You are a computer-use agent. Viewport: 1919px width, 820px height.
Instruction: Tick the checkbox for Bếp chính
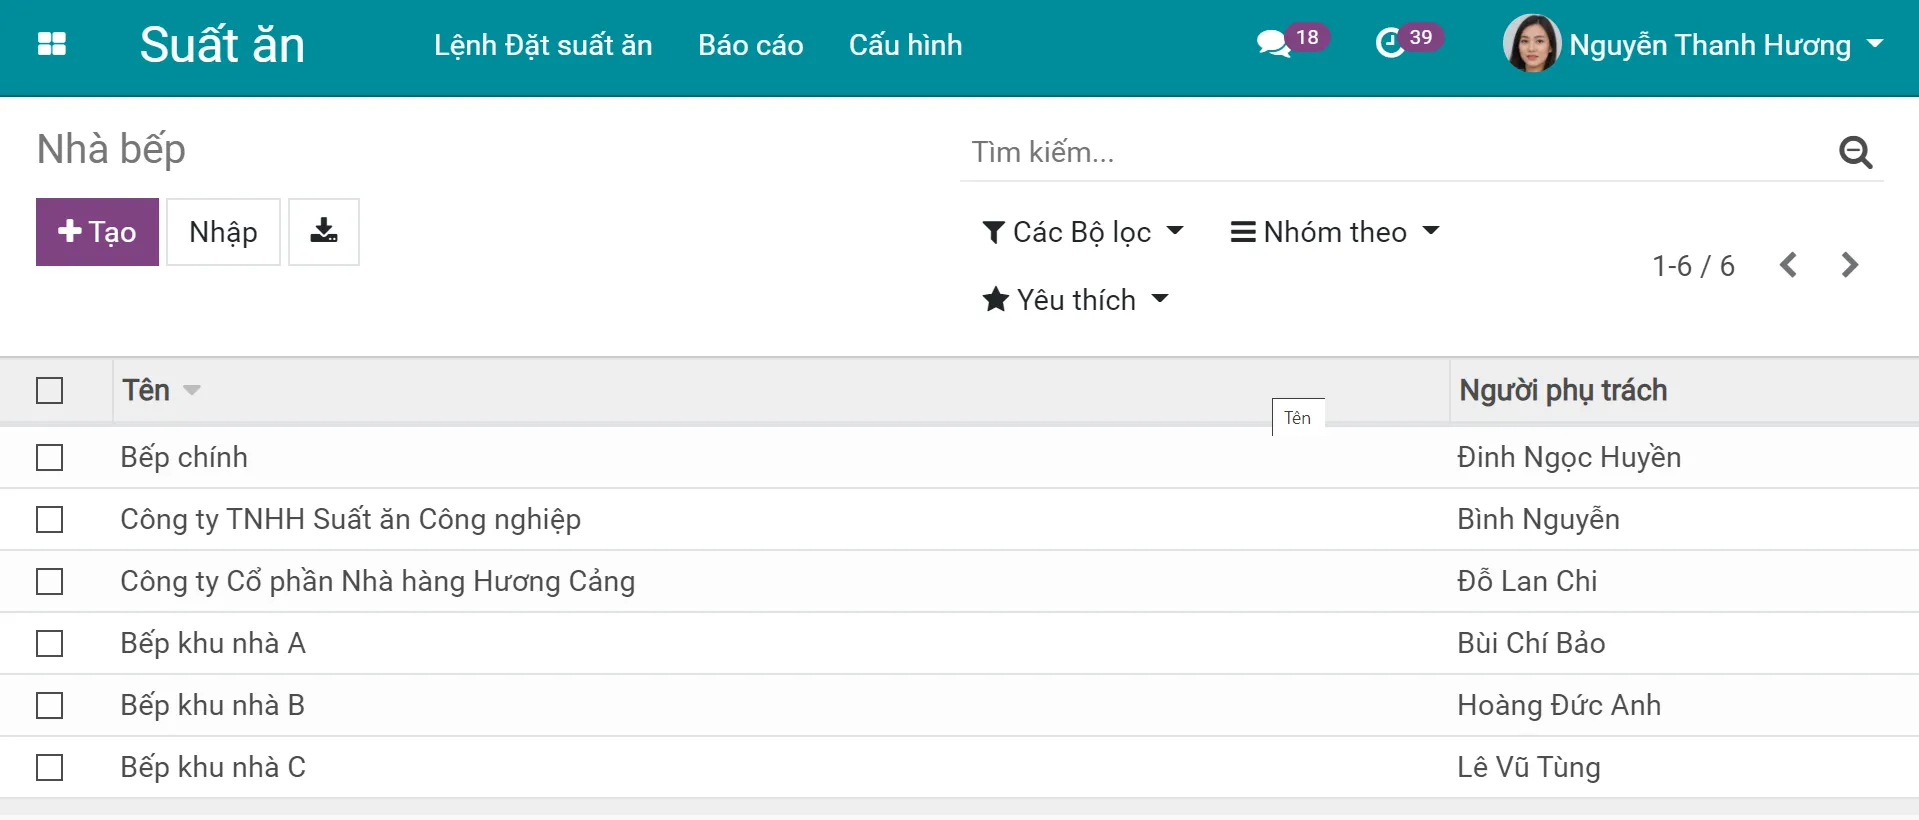coord(49,458)
